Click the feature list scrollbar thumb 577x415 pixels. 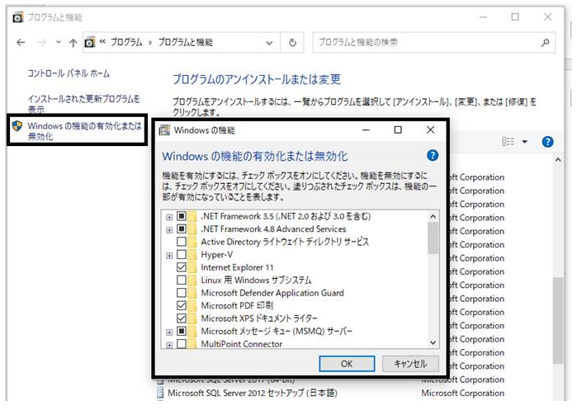click(433, 238)
